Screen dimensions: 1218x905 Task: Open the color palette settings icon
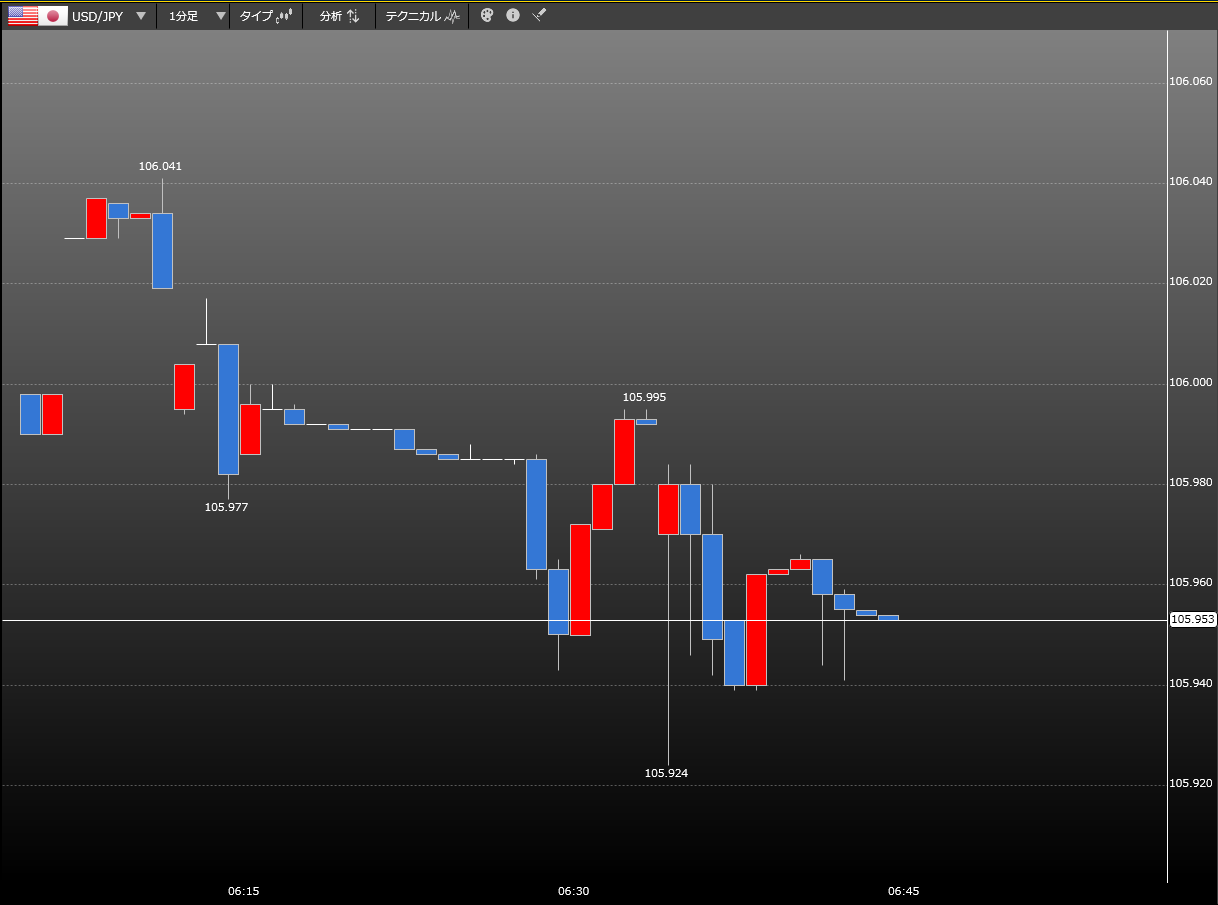pyautogui.click(x=487, y=16)
